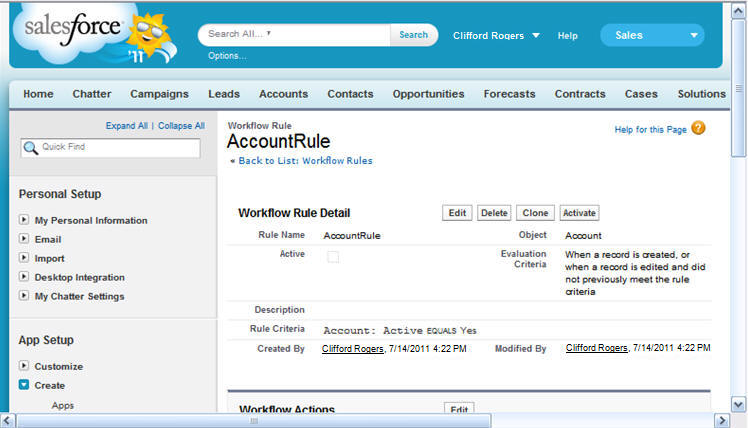Click the Rule Criteria value text
Viewport: 748px width, 428px height.
click(x=400, y=330)
